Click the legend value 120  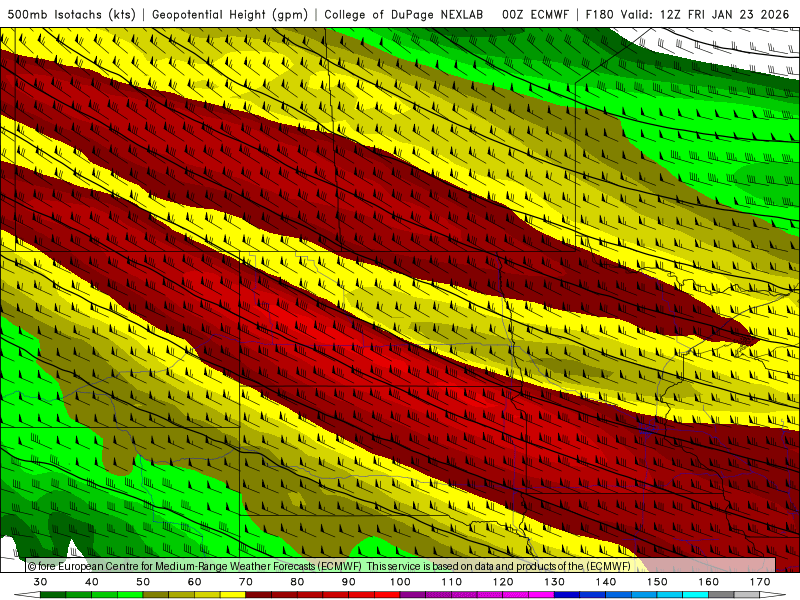(503, 582)
